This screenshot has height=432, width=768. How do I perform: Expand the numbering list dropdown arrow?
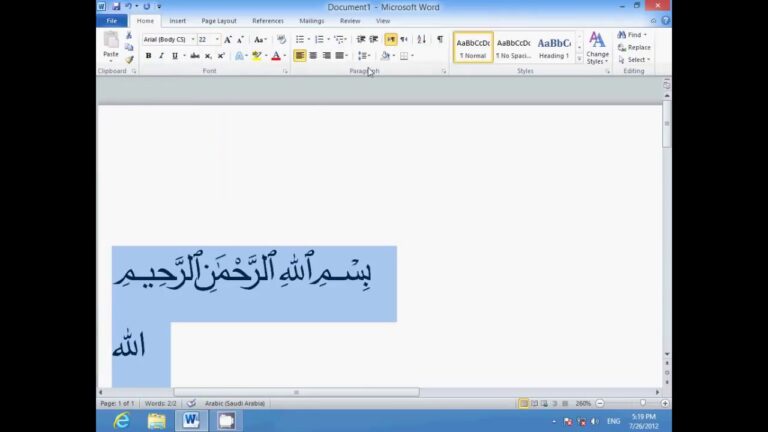(328, 39)
